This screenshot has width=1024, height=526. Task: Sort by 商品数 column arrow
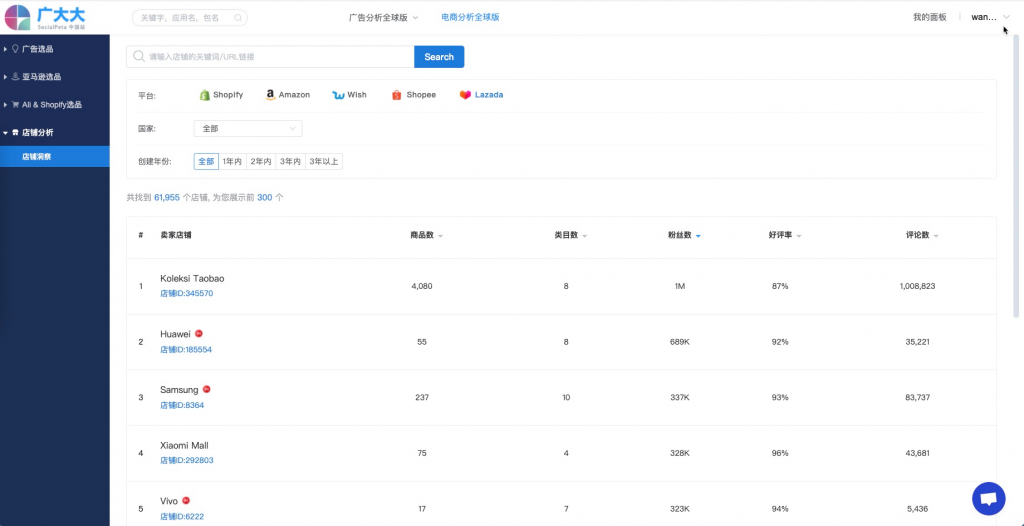click(440, 236)
